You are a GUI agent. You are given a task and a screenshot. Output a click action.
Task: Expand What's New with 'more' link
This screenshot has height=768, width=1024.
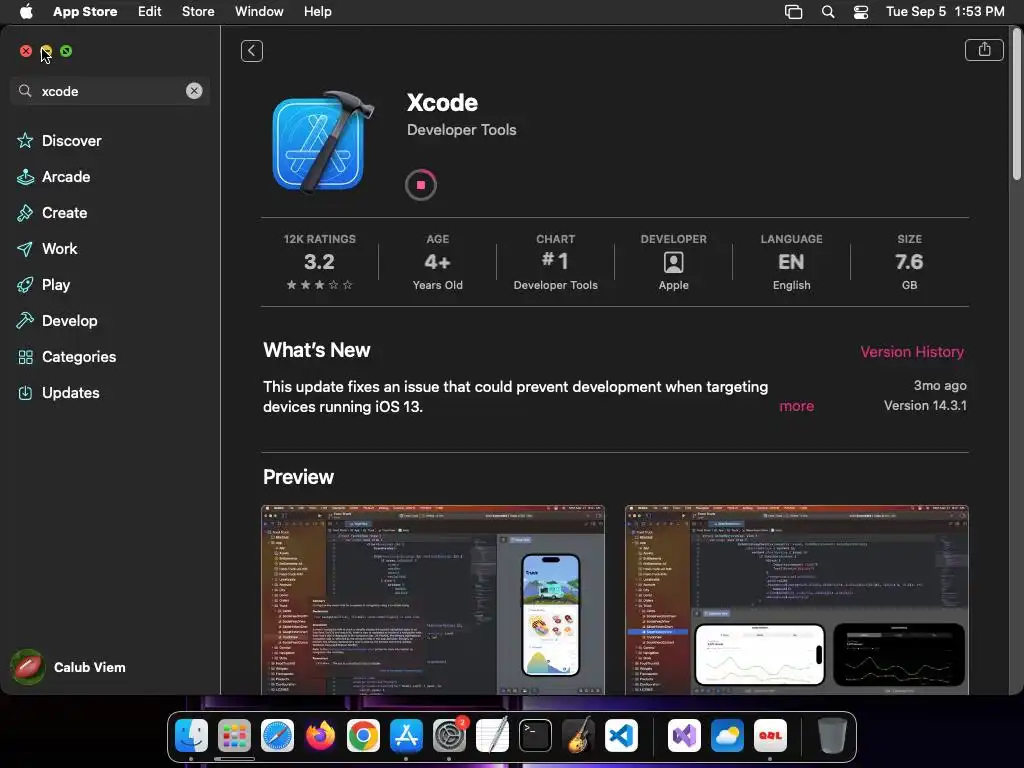796,406
